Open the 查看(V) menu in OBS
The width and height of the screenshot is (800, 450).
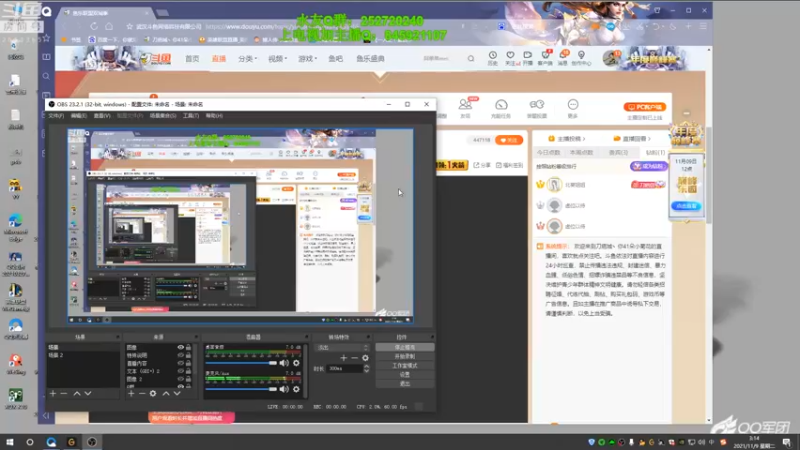point(102,116)
